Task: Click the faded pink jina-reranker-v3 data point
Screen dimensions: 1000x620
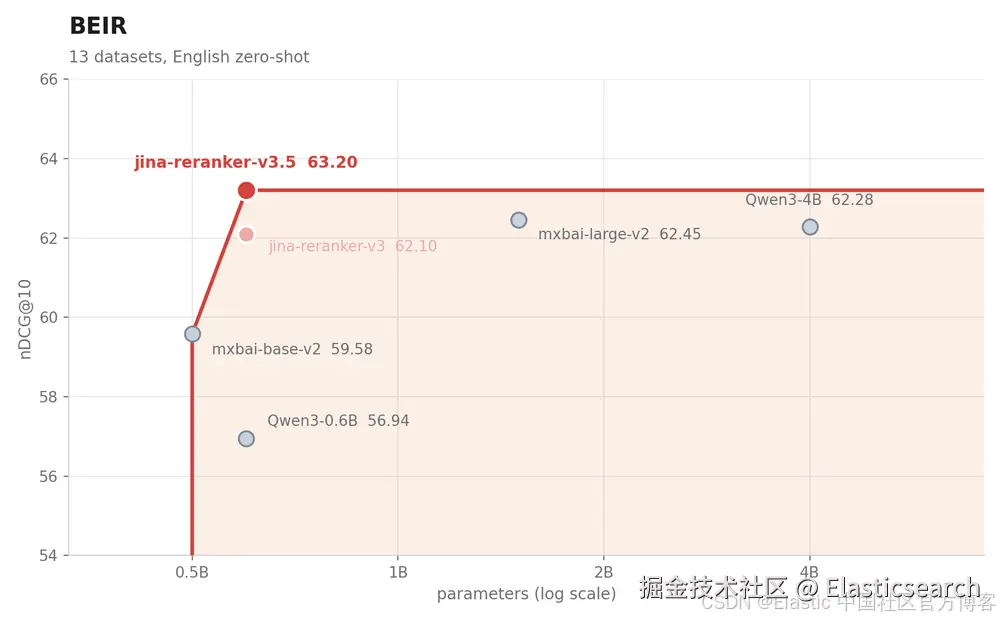Action: coord(246,235)
